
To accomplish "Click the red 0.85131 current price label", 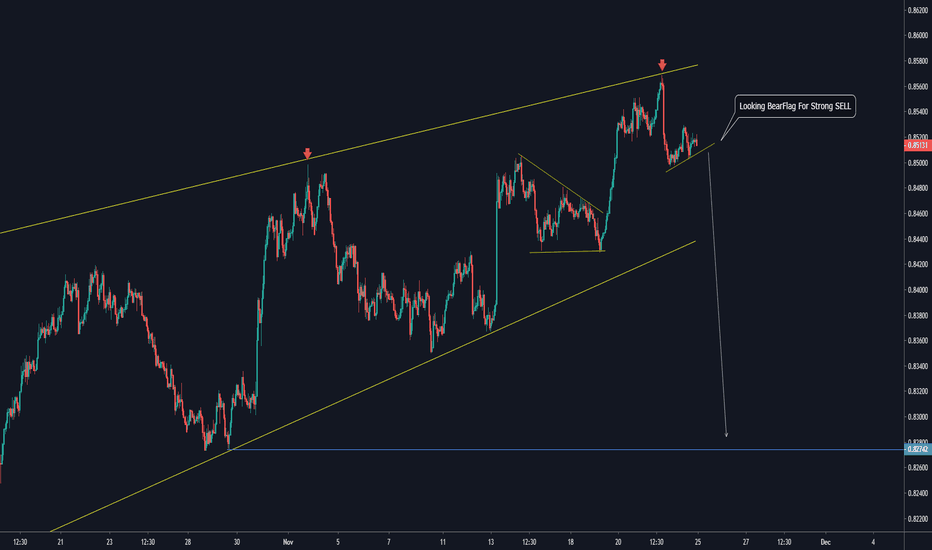I will 917,144.
